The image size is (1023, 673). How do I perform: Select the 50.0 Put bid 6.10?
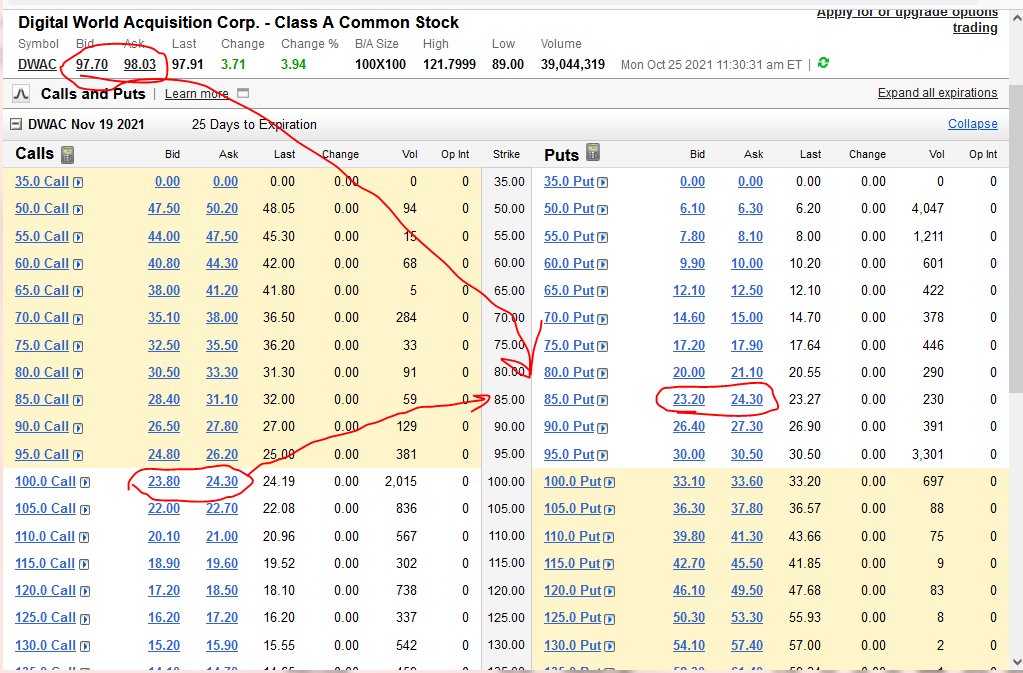692,209
